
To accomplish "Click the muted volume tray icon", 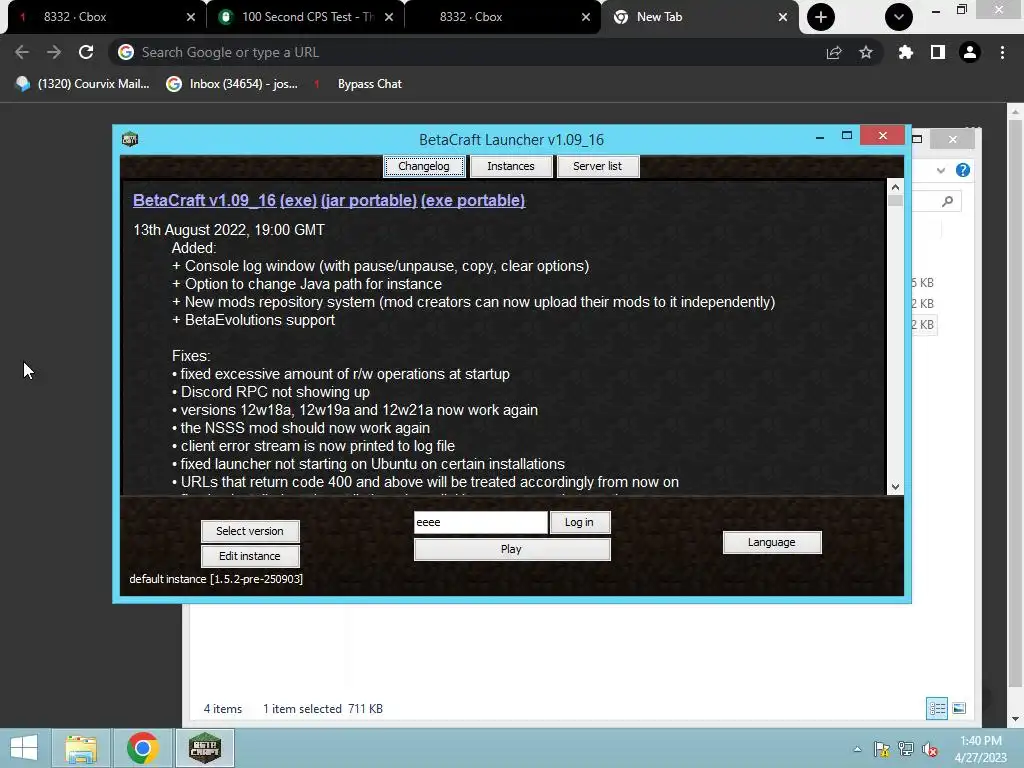I will [x=929, y=750].
